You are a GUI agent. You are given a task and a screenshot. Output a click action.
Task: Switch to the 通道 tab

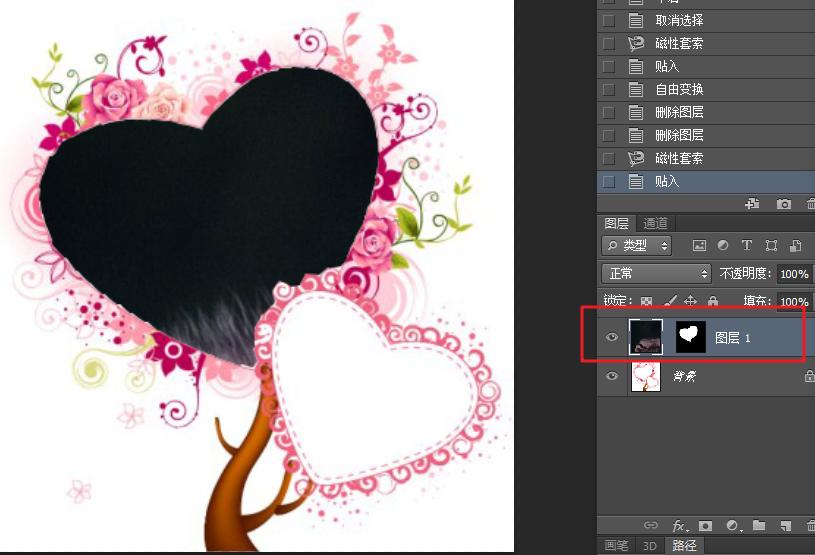pos(656,223)
